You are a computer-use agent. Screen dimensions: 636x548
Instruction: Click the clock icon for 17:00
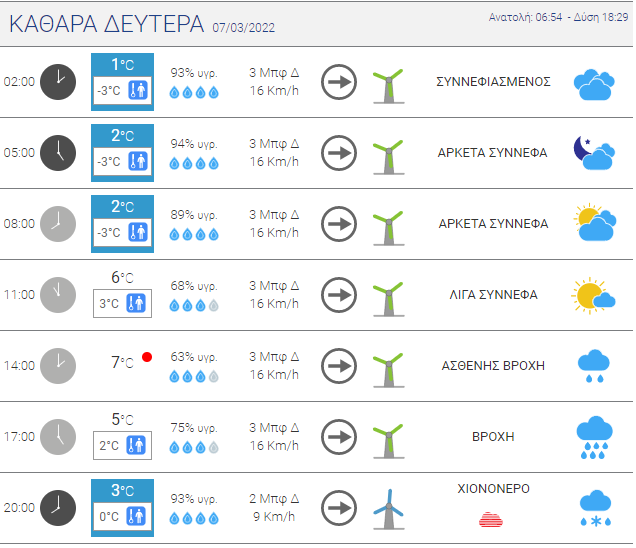[57, 436]
